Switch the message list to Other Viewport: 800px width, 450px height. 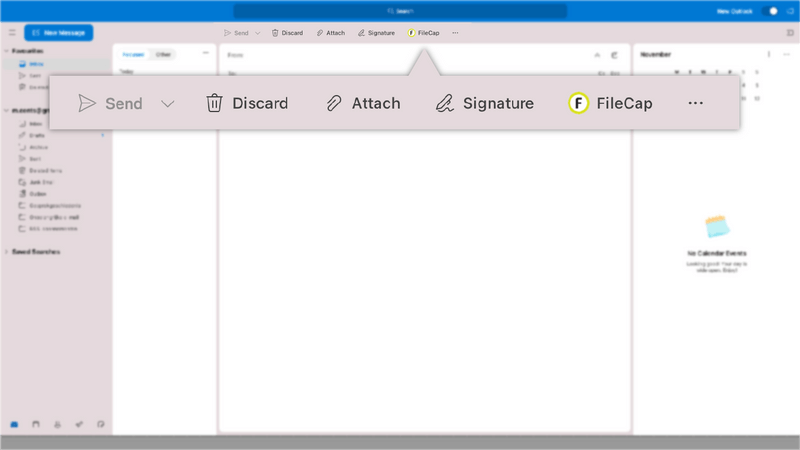[x=163, y=54]
